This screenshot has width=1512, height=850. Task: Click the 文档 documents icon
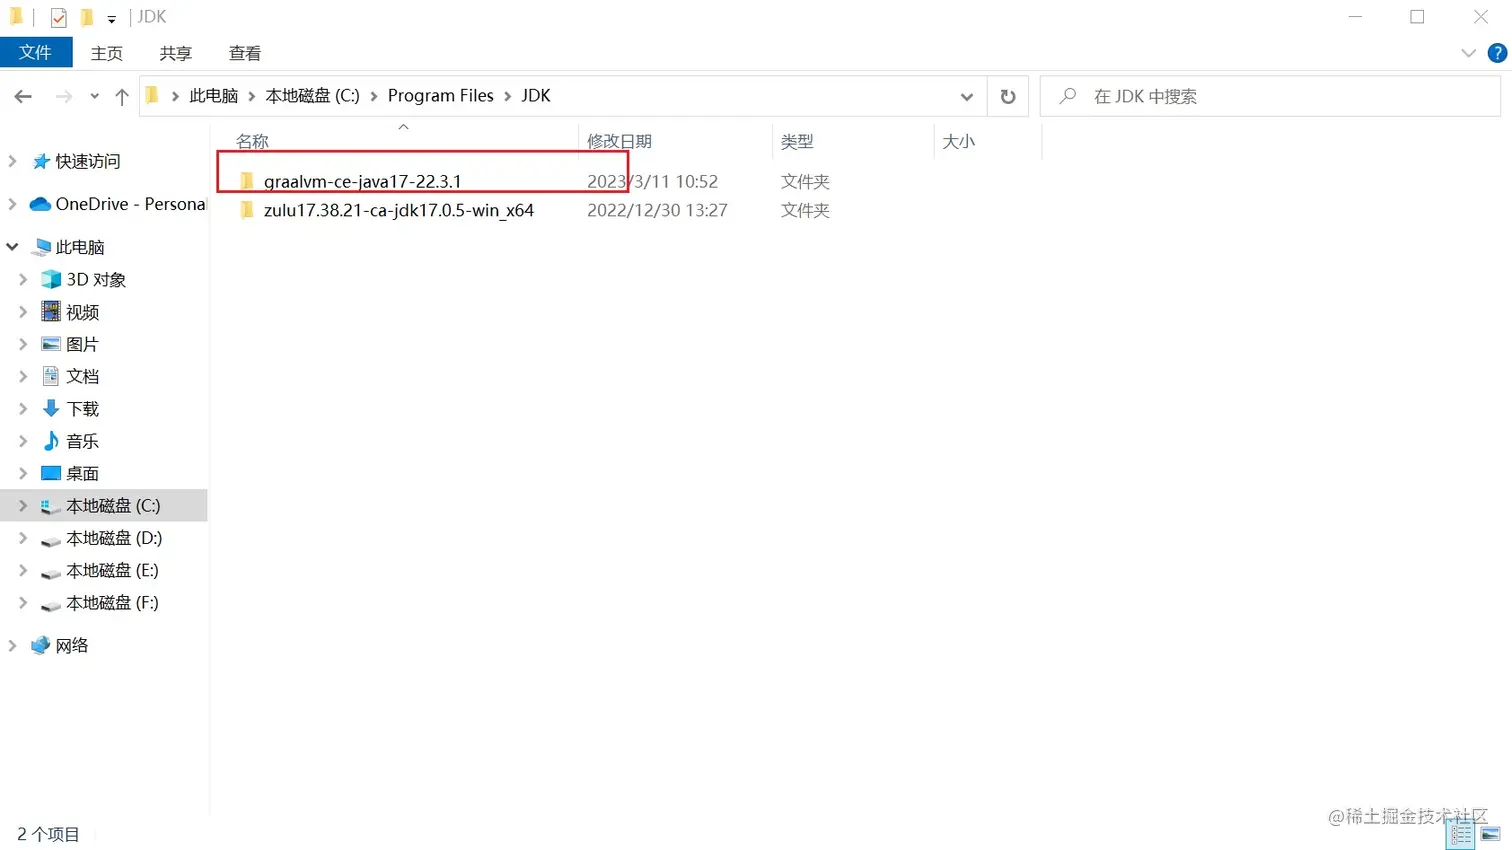[51, 376]
